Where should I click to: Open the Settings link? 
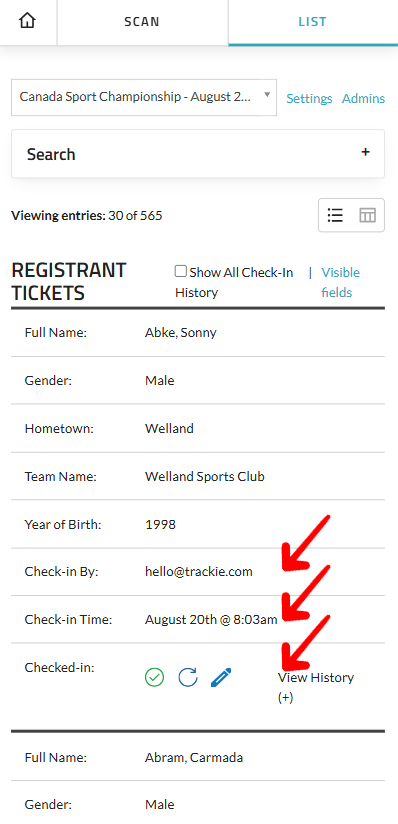tap(309, 98)
